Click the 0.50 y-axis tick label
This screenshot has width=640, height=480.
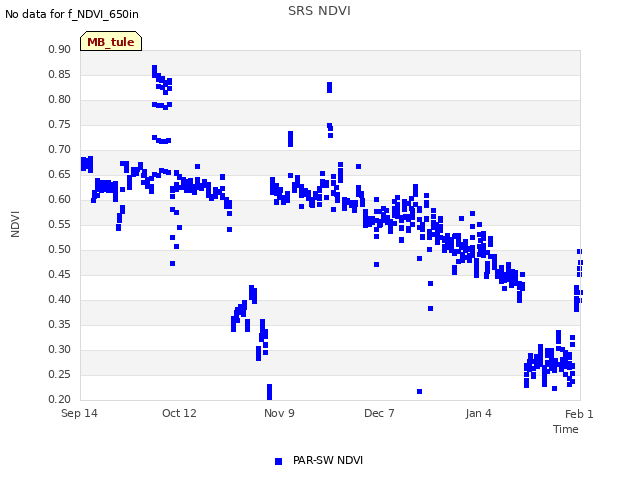(x=60, y=249)
